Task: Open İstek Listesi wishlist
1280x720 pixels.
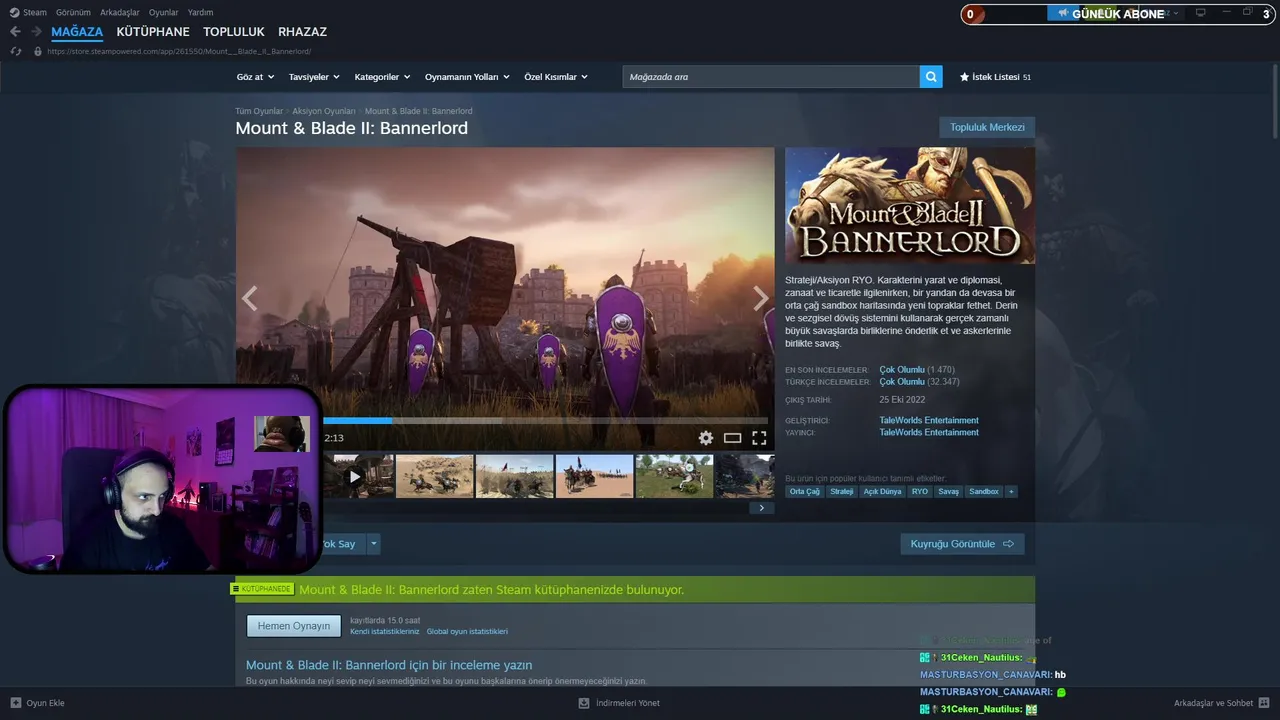Action: tap(995, 77)
